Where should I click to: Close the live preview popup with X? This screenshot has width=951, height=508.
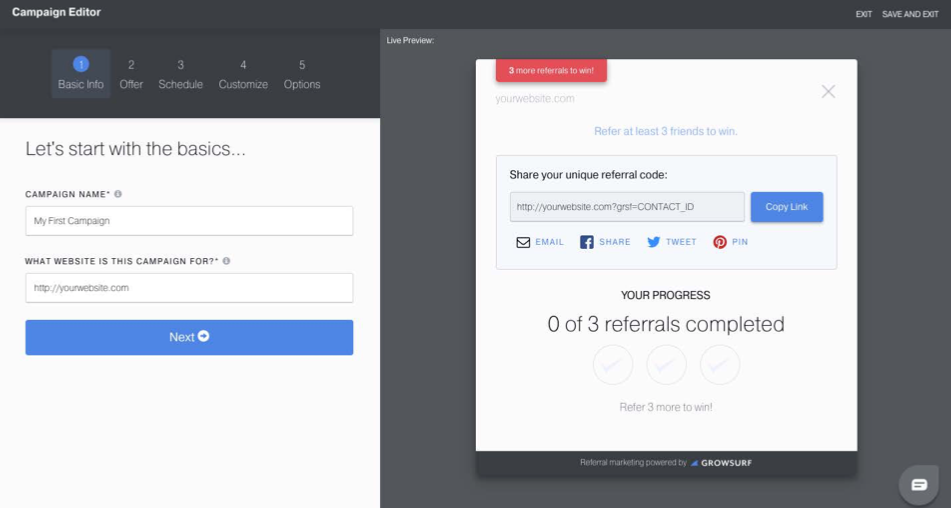click(828, 92)
